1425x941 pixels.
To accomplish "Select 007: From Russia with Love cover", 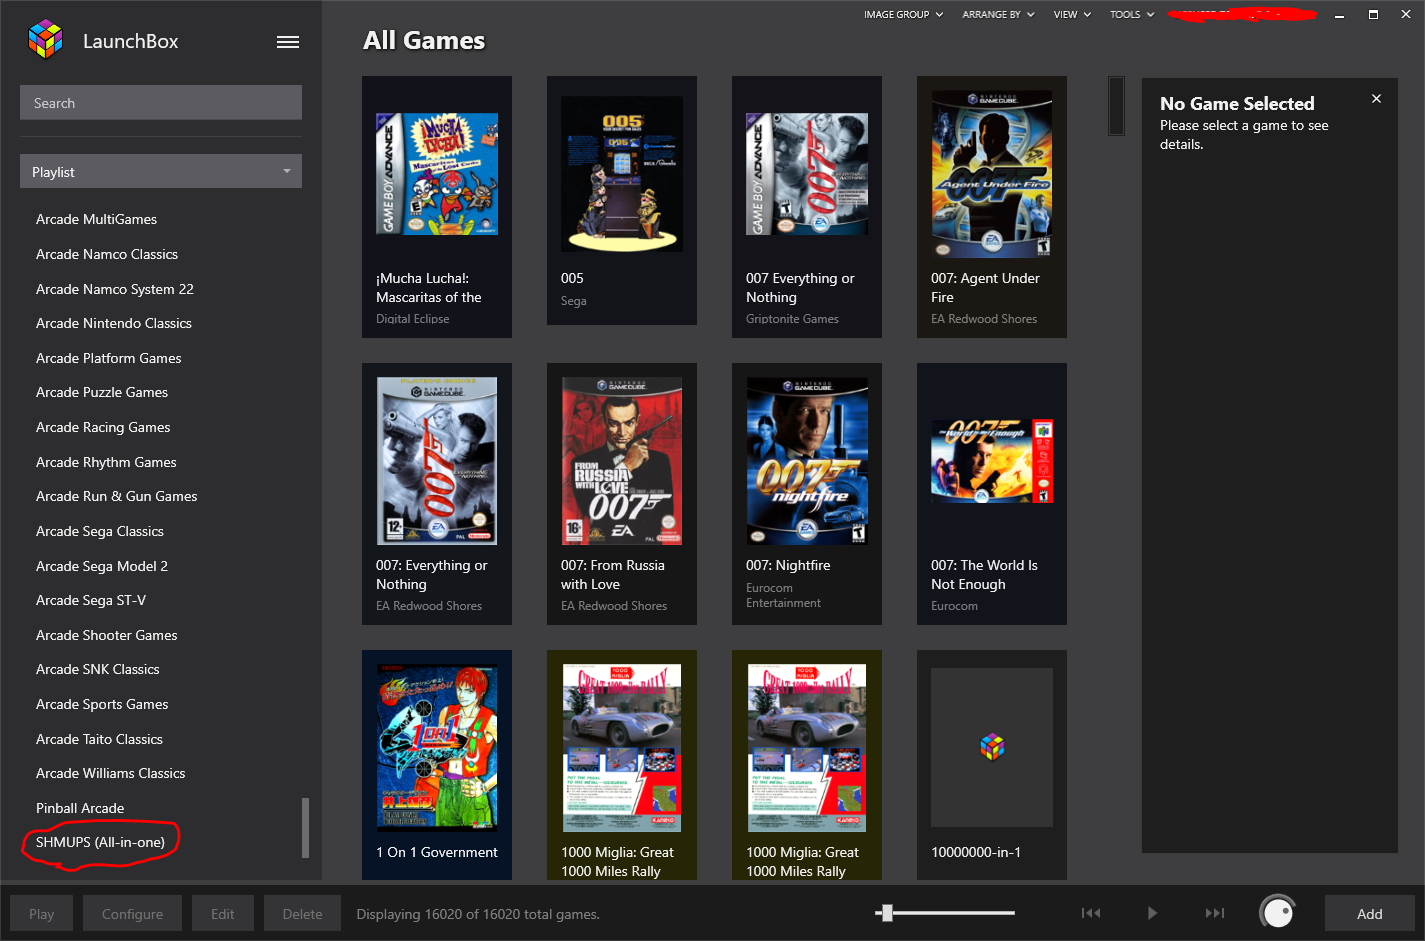I will click(622, 461).
